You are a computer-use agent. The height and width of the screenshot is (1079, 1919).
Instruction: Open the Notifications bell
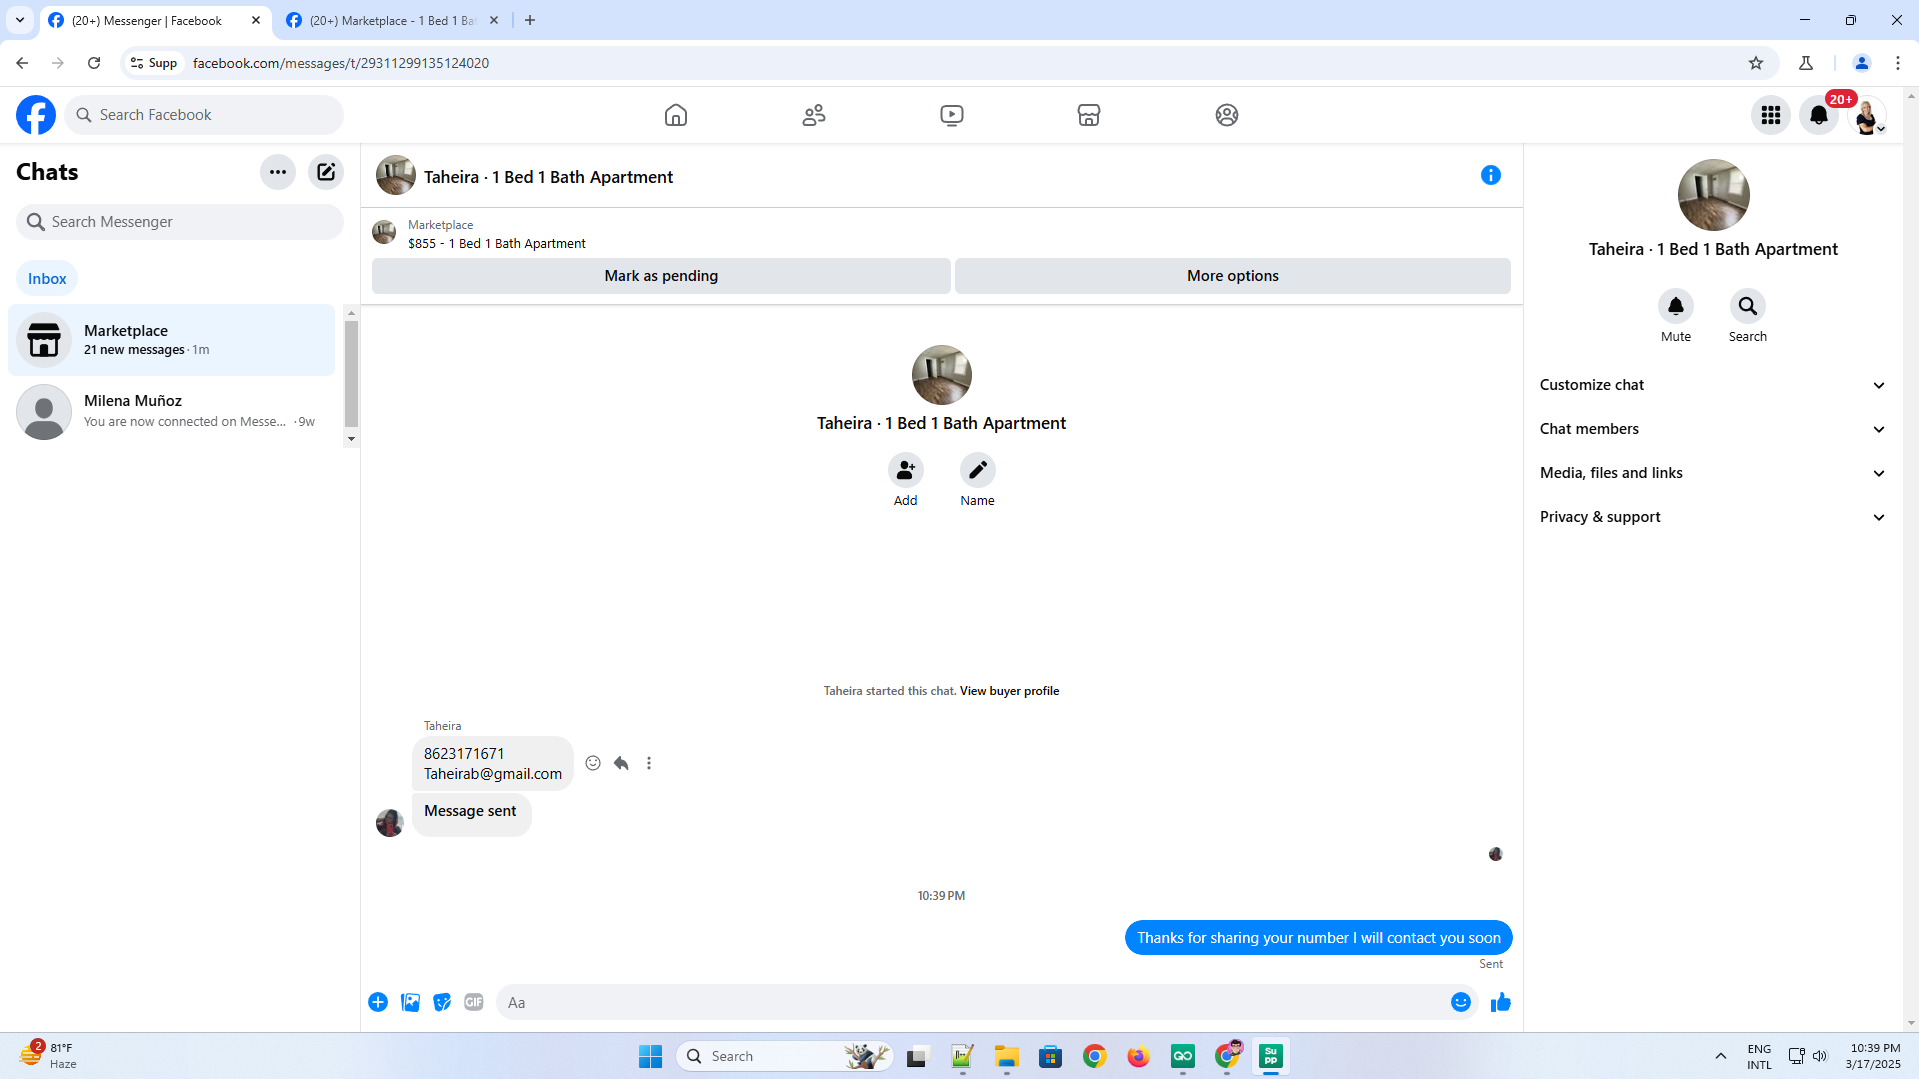[1819, 115]
